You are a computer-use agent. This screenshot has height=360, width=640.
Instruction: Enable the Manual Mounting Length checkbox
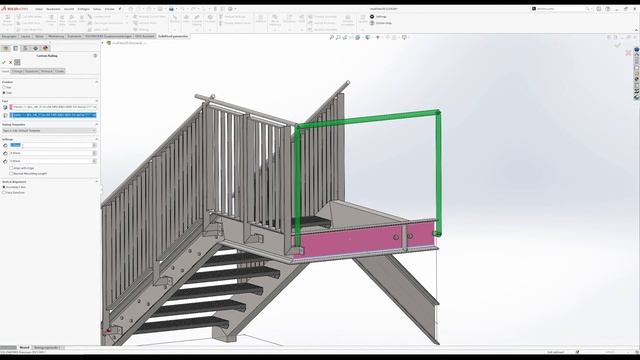[x=11, y=173]
